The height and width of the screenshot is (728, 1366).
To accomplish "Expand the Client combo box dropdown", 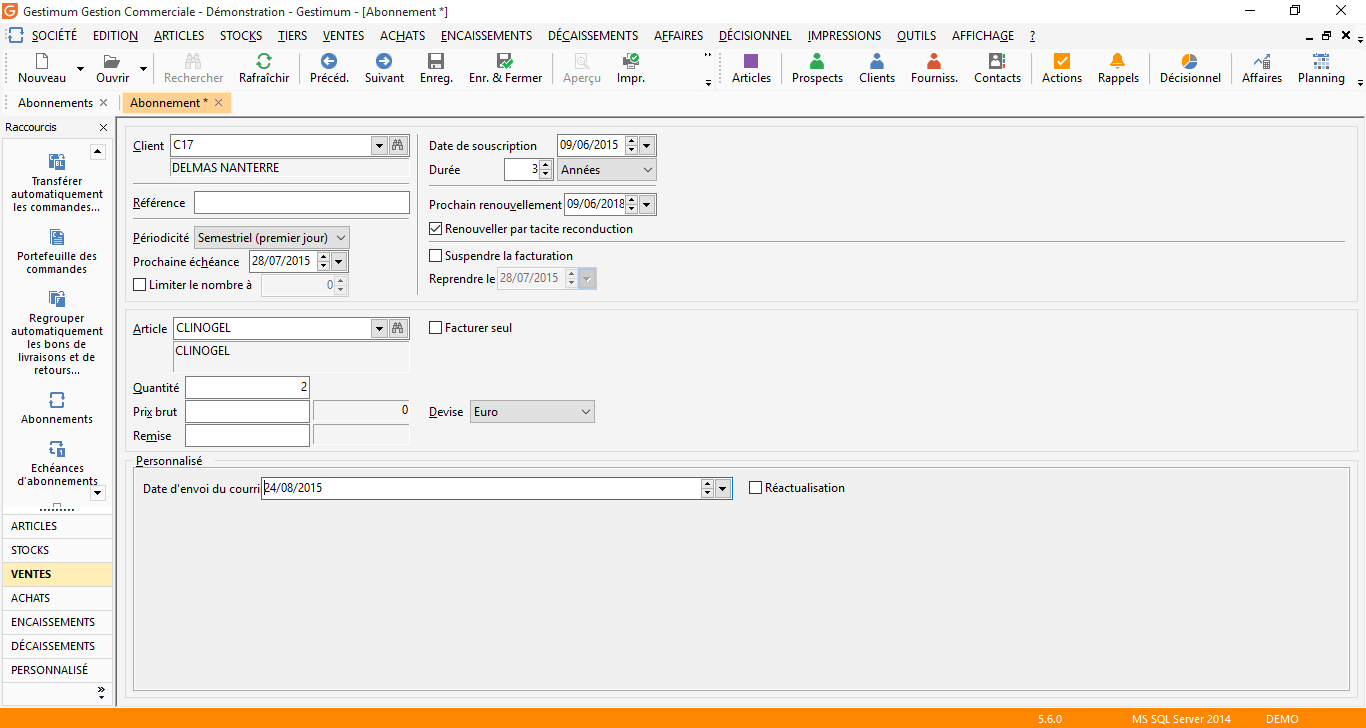I will pyautogui.click(x=379, y=146).
